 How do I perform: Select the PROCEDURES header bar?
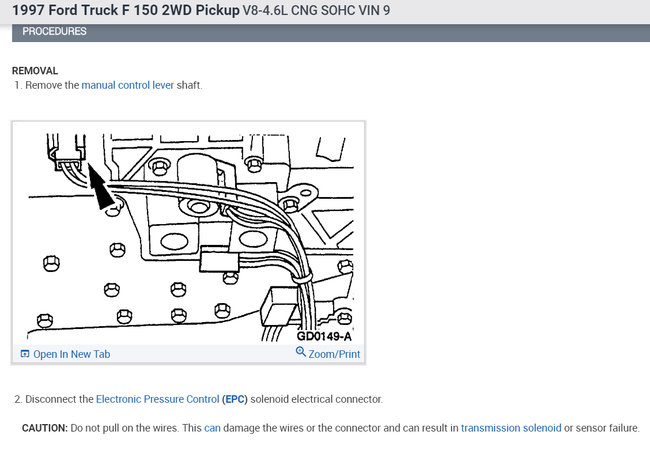pos(331,32)
